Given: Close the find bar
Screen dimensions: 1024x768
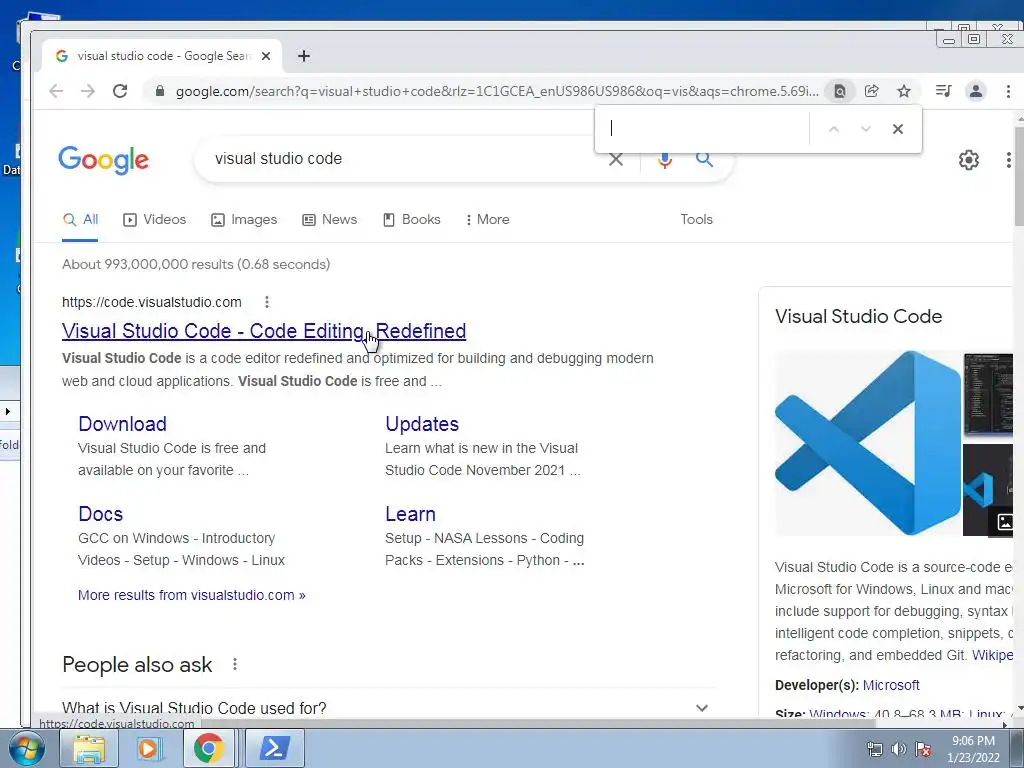Looking at the screenshot, I should click(898, 129).
